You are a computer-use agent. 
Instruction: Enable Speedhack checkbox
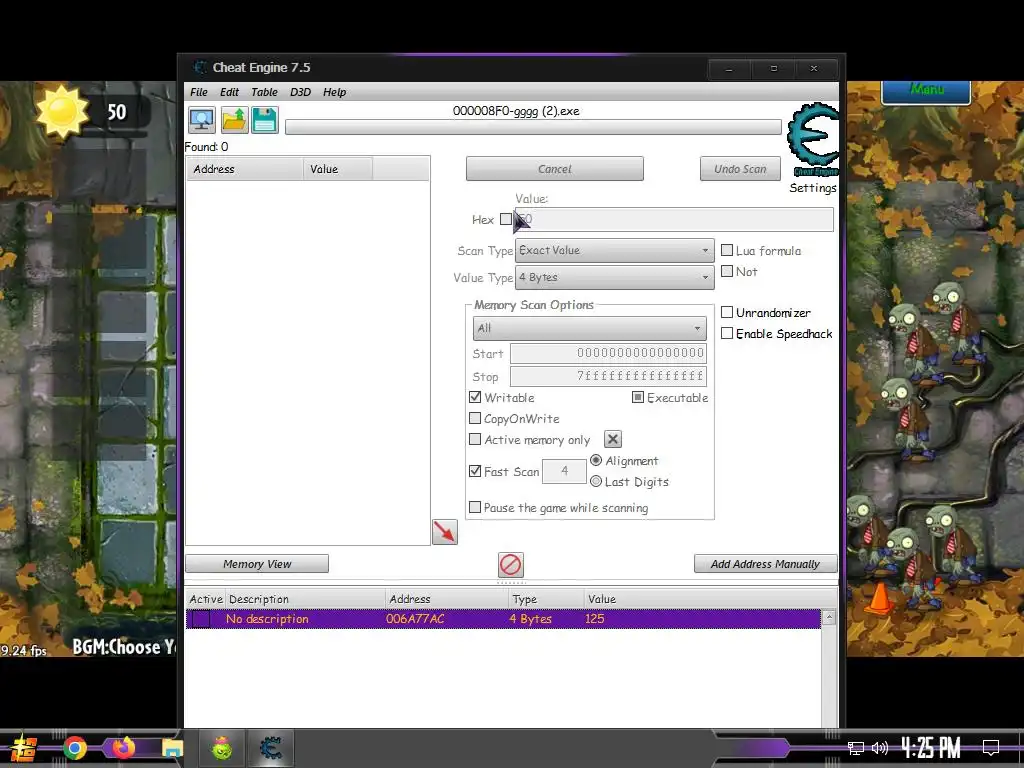point(727,333)
